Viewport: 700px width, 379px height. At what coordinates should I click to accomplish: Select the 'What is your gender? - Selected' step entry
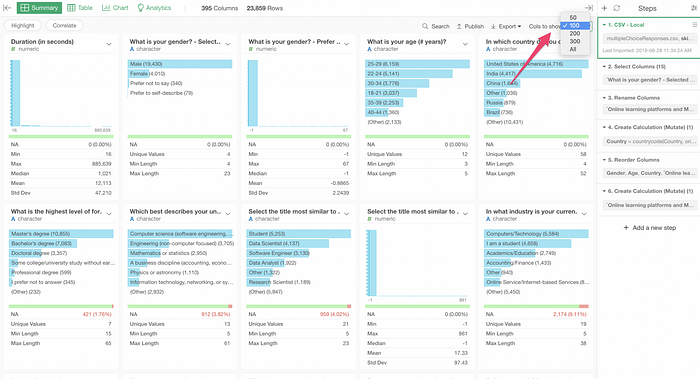click(650, 80)
